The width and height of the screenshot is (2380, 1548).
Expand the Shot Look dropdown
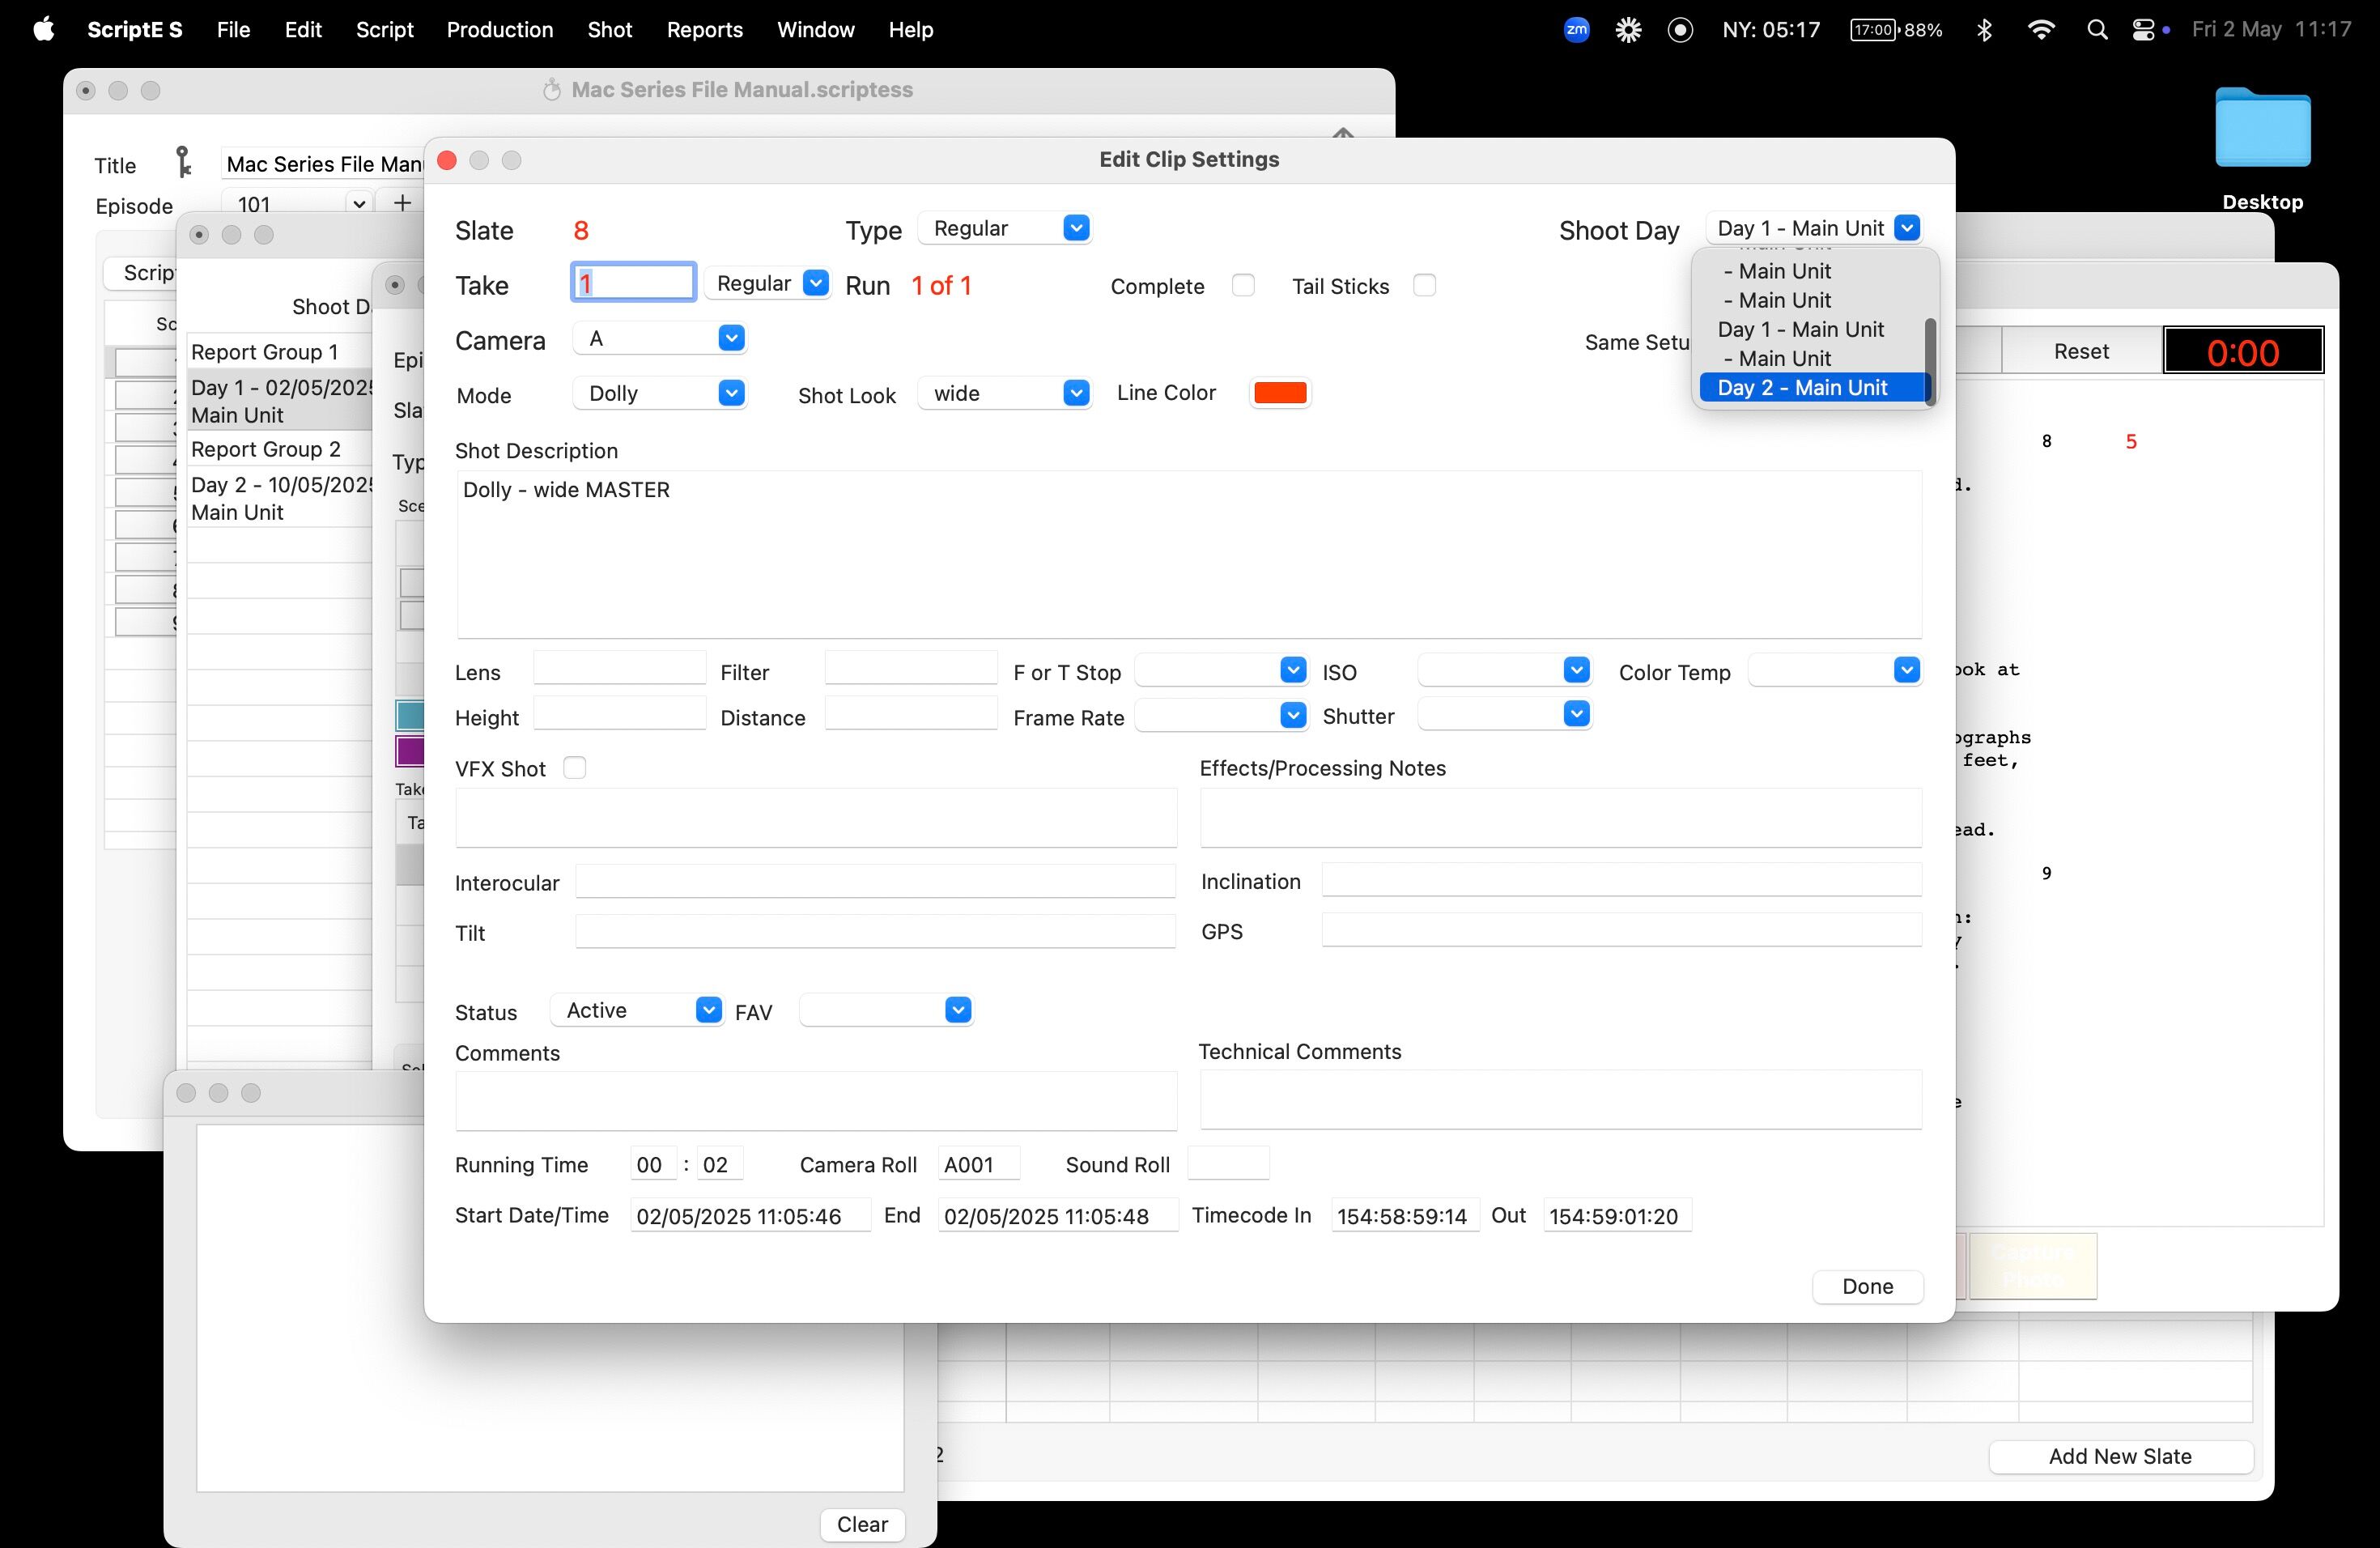pyautogui.click(x=1004, y=393)
